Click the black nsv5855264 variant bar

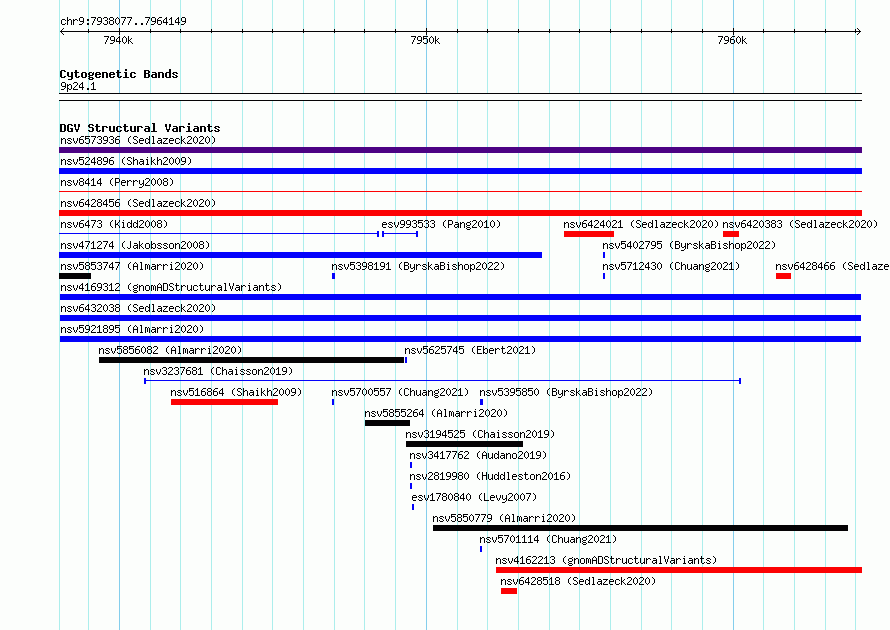point(387,423)
